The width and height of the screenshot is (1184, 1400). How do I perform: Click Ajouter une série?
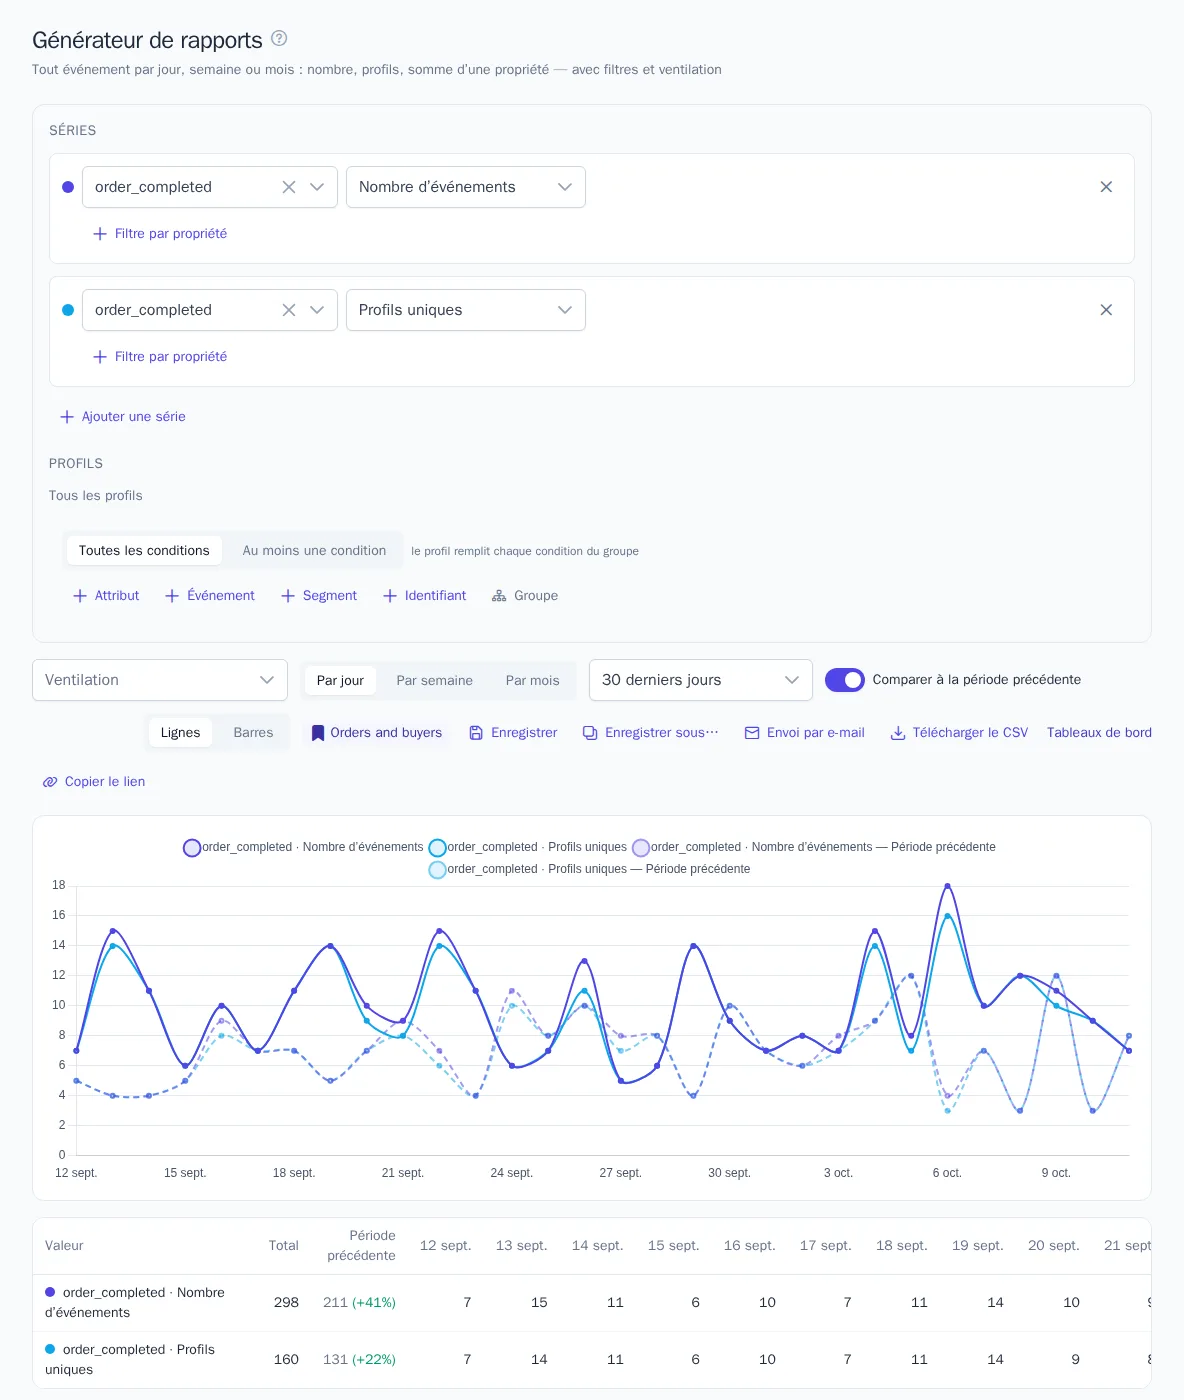pyautogui.click(x=123, y=417)
